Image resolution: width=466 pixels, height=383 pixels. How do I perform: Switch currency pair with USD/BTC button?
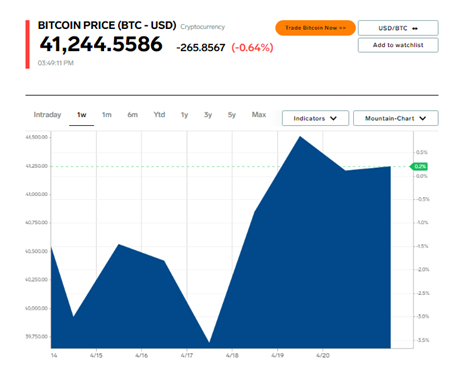(398, 28)
